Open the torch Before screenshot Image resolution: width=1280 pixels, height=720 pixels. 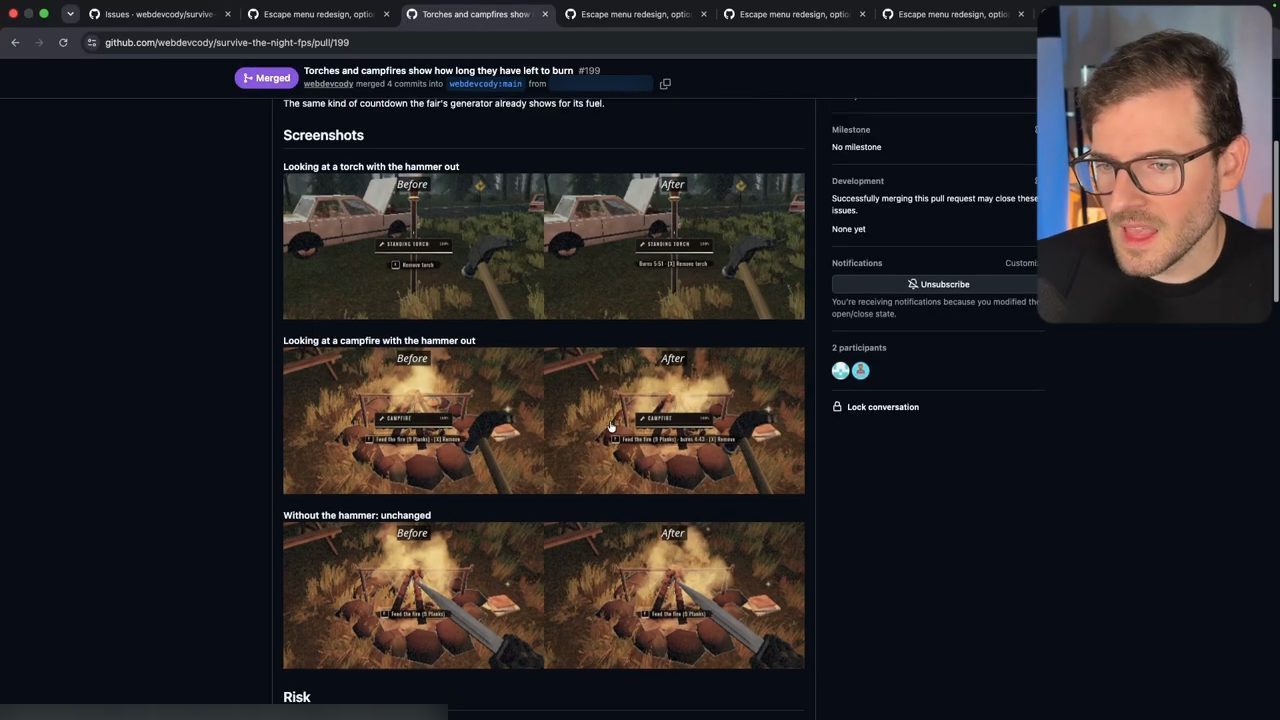coord(413,247)
